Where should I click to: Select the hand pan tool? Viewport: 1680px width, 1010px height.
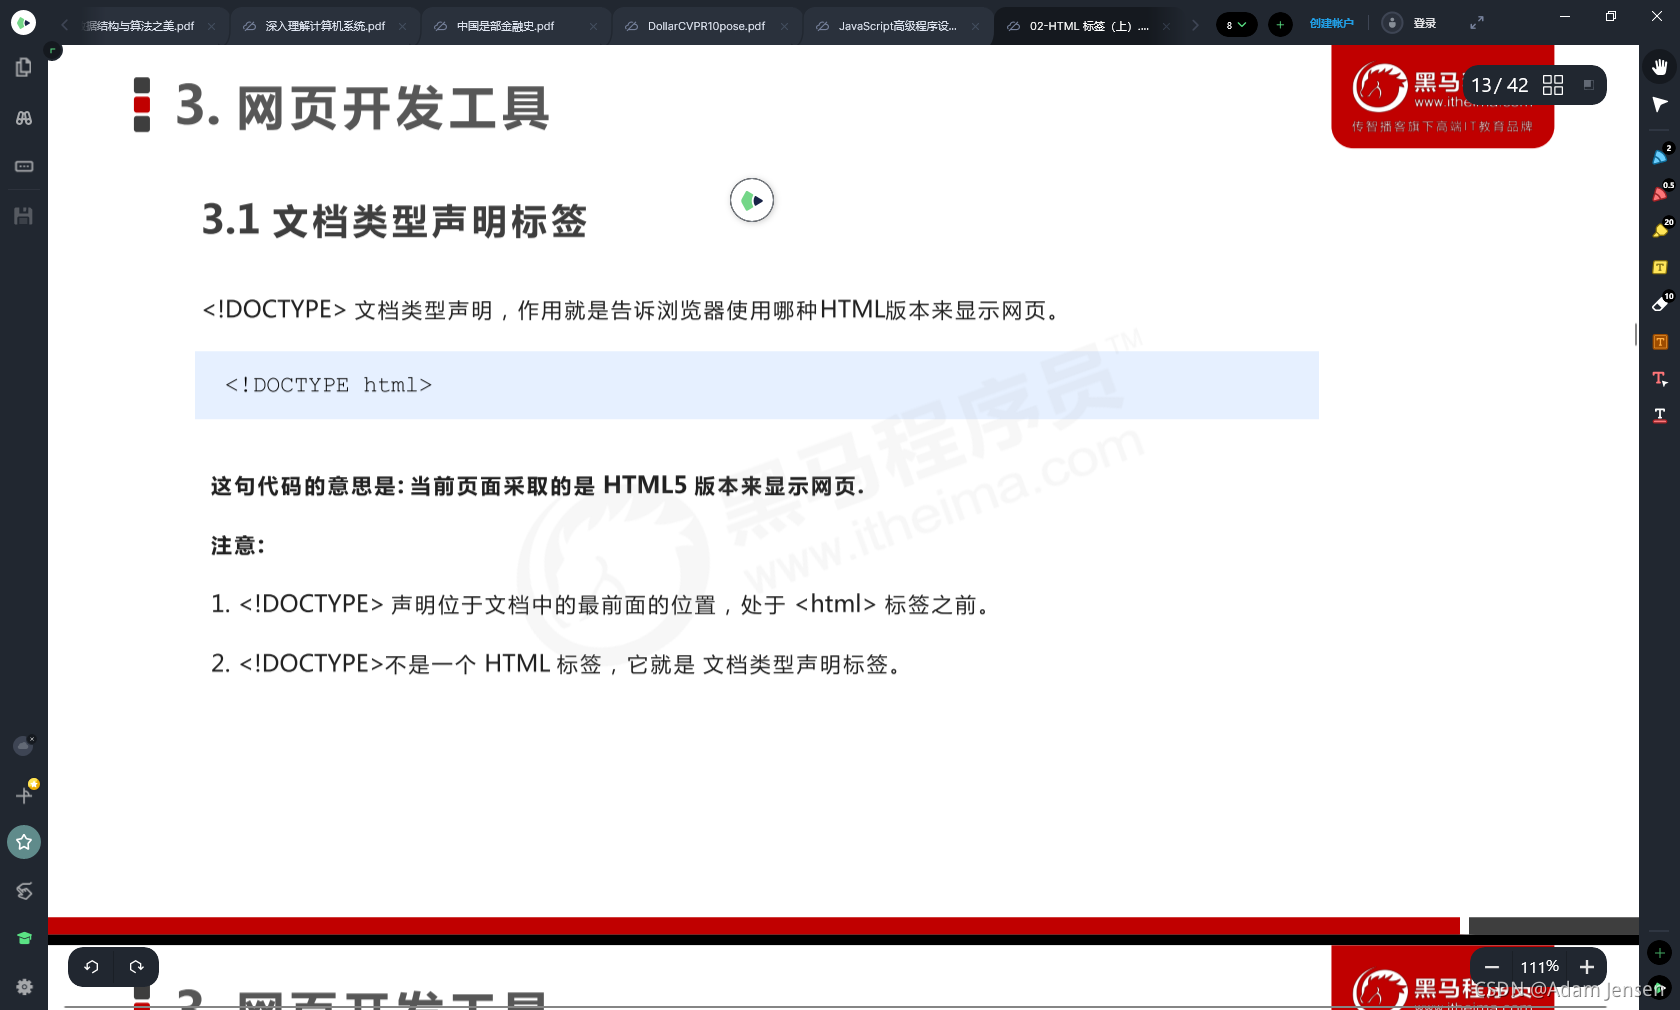pyautogui.click(x=1660, y=67)
